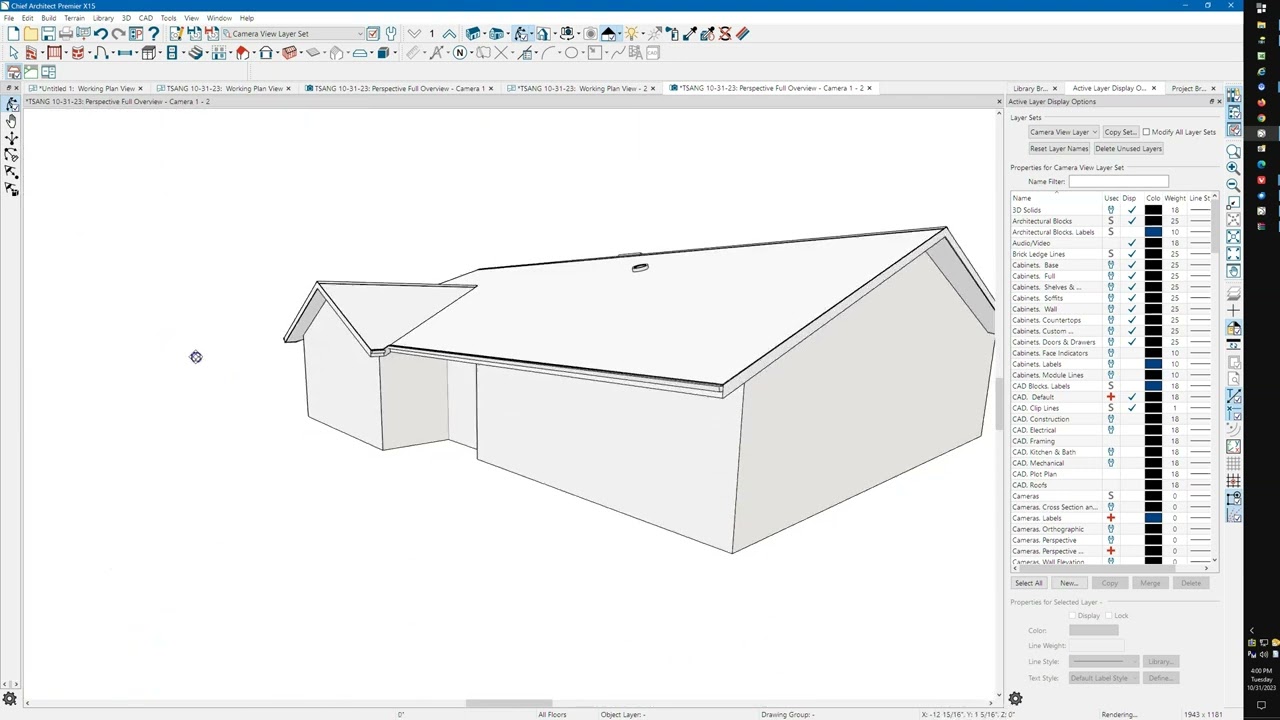The height and width of the screenshot is (720, 1280).
Task: Click the Copy Set... button
Action: [1120, 132]
